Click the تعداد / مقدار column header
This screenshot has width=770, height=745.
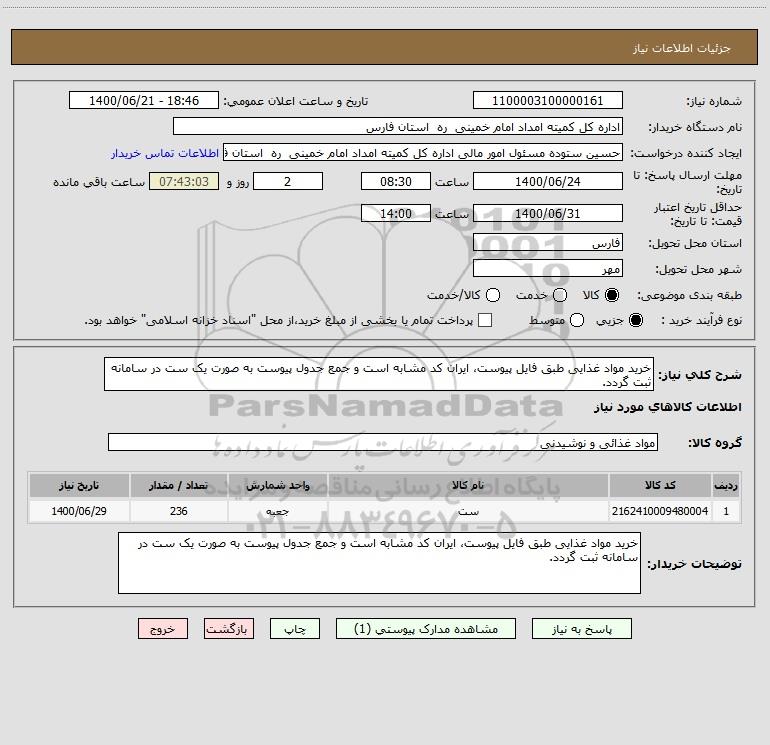(x=178, y=485)
